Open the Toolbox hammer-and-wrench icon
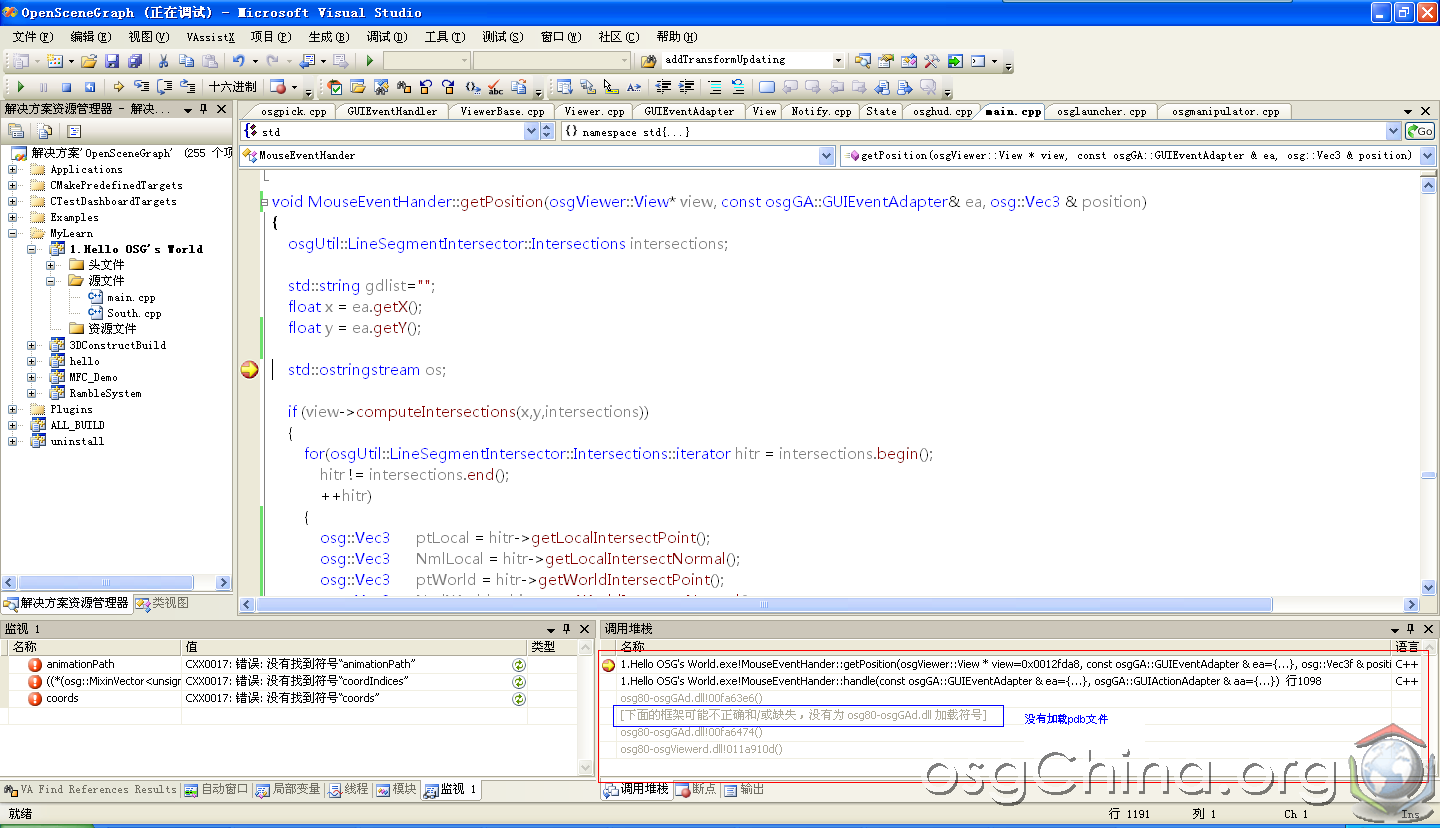The height and width of the screenshot is (828, 1440). point(932,61)
